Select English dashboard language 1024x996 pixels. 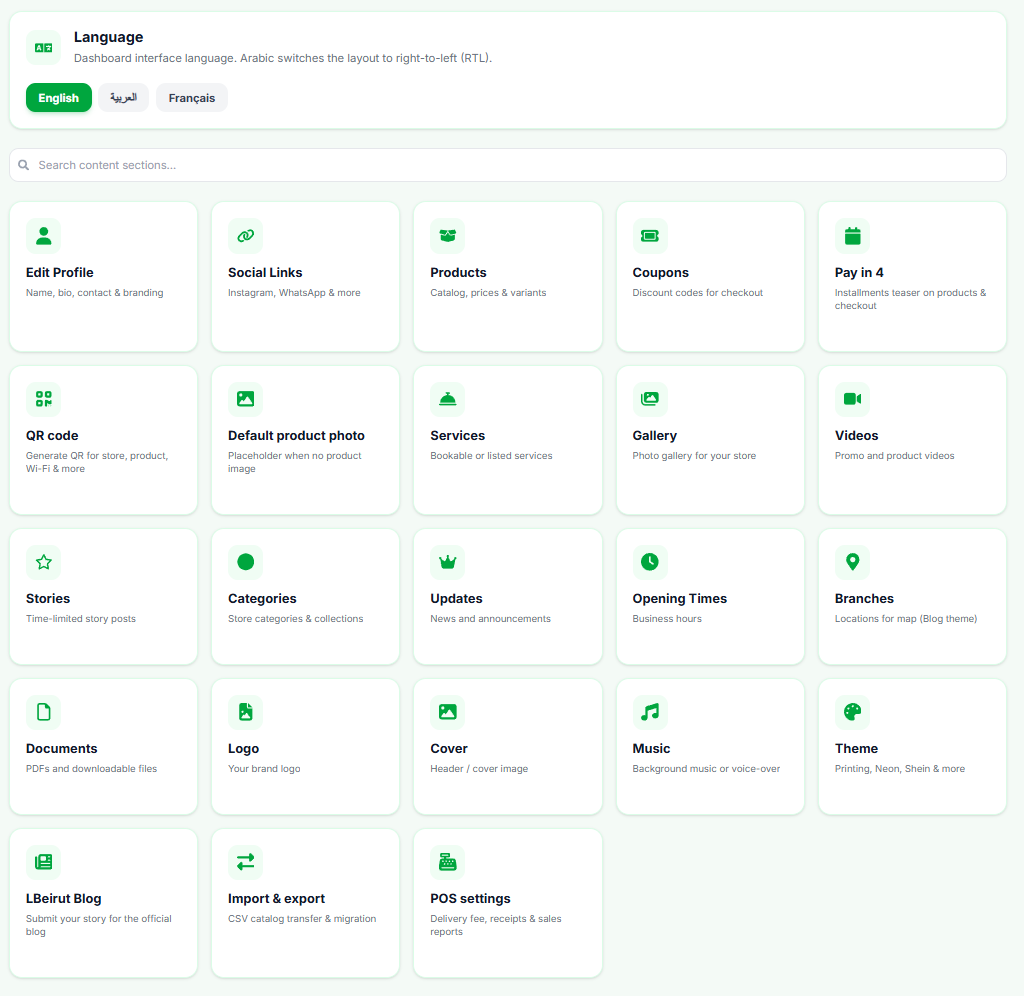(x=59, y=98)
